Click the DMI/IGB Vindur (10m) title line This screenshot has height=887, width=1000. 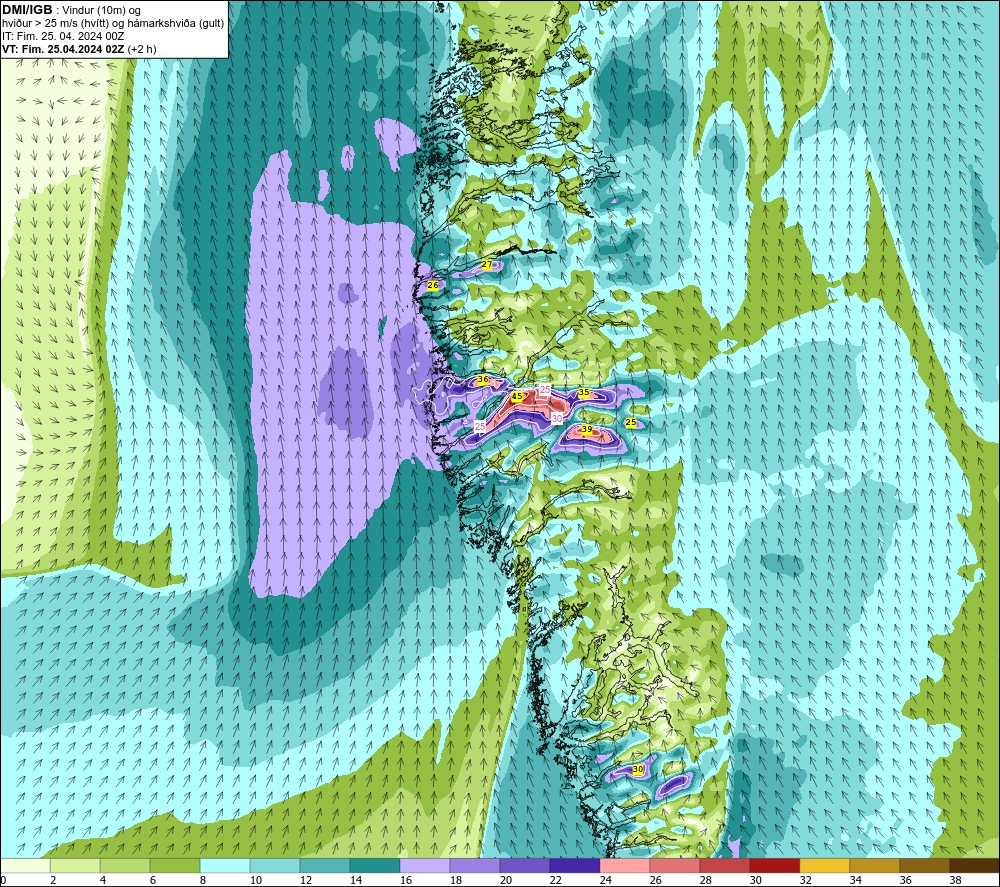tap(71, 10)
